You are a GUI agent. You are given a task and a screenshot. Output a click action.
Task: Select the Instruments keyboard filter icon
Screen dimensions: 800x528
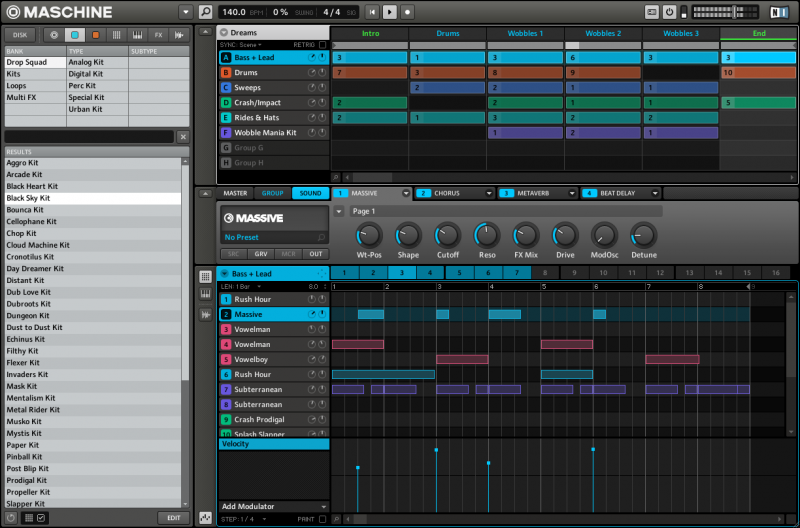click(x=137, y=35)
